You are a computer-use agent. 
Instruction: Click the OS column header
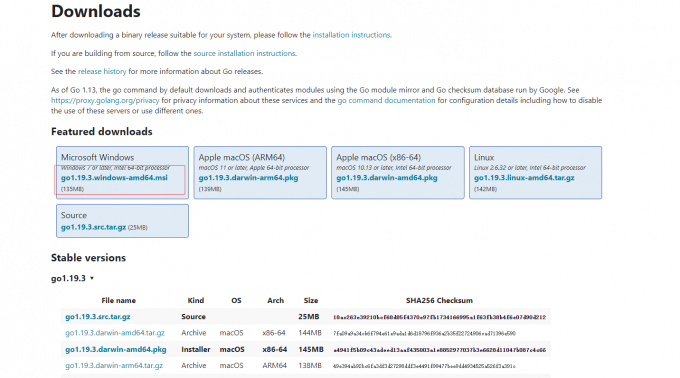click(236, 300)
